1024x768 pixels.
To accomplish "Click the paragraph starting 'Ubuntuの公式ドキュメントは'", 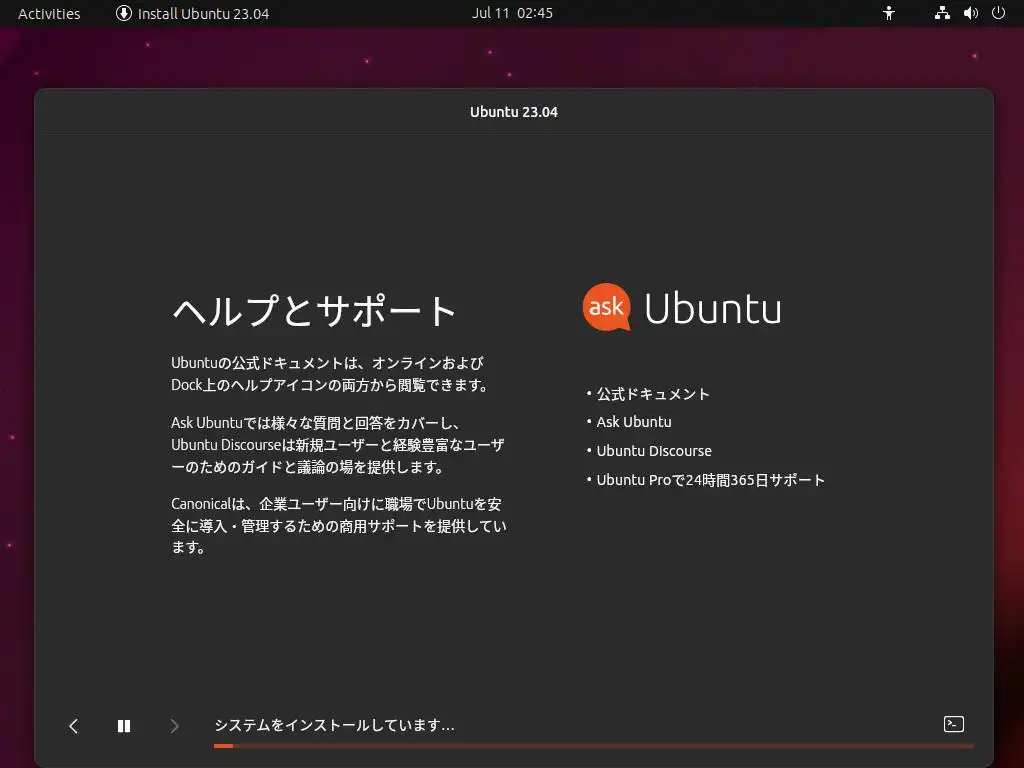I will (329, 374).
